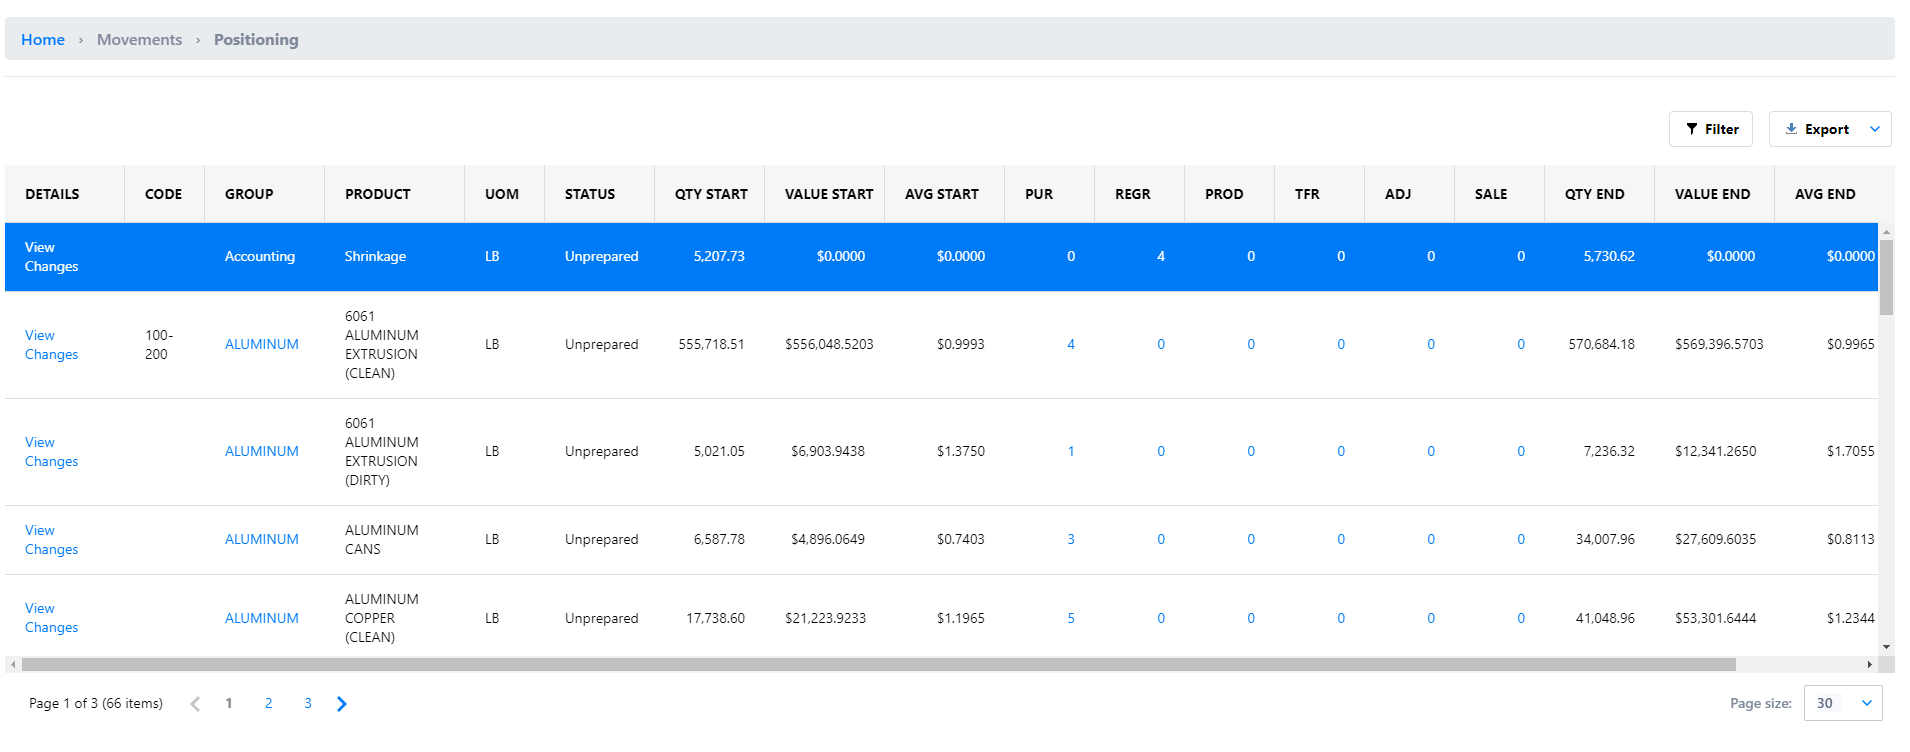Expand the Export dropdown arrow
The width and height of the screenshot is (1910, 752).
pyautogui.click(x=1875, y=129)
